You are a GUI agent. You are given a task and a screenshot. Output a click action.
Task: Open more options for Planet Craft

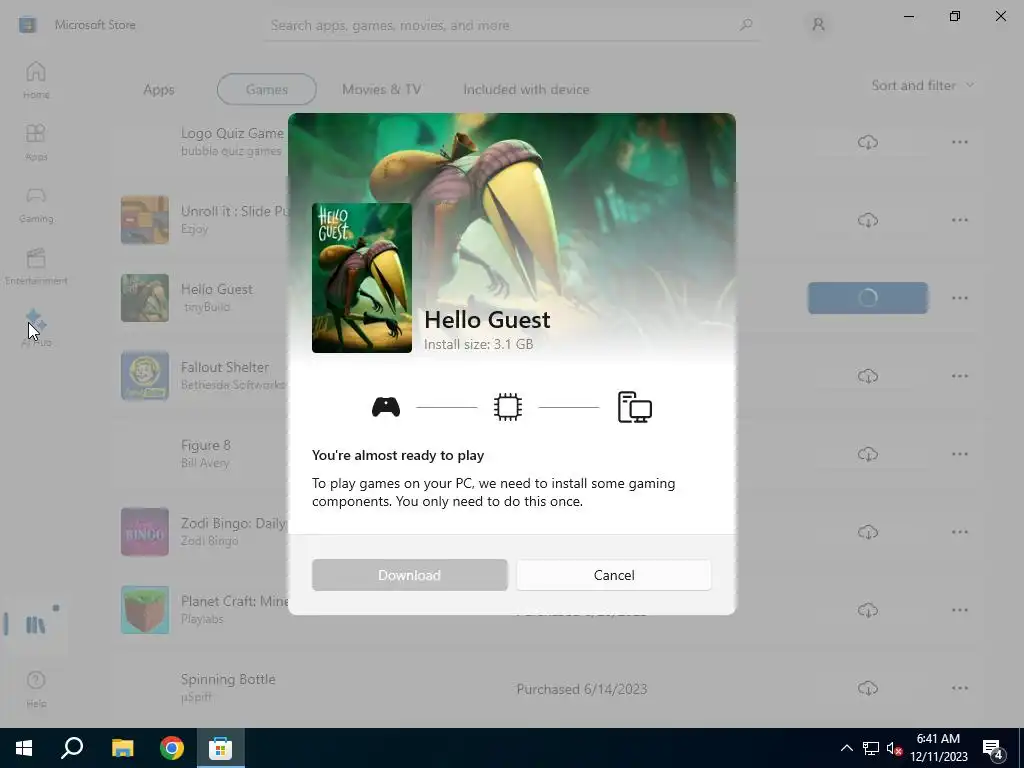(x=959, y=610)
